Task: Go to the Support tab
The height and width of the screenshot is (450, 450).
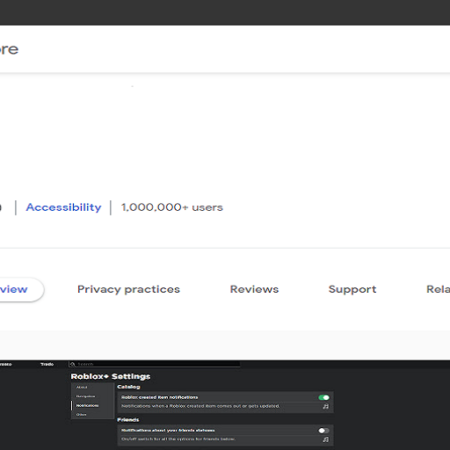Action: point(352,289)
